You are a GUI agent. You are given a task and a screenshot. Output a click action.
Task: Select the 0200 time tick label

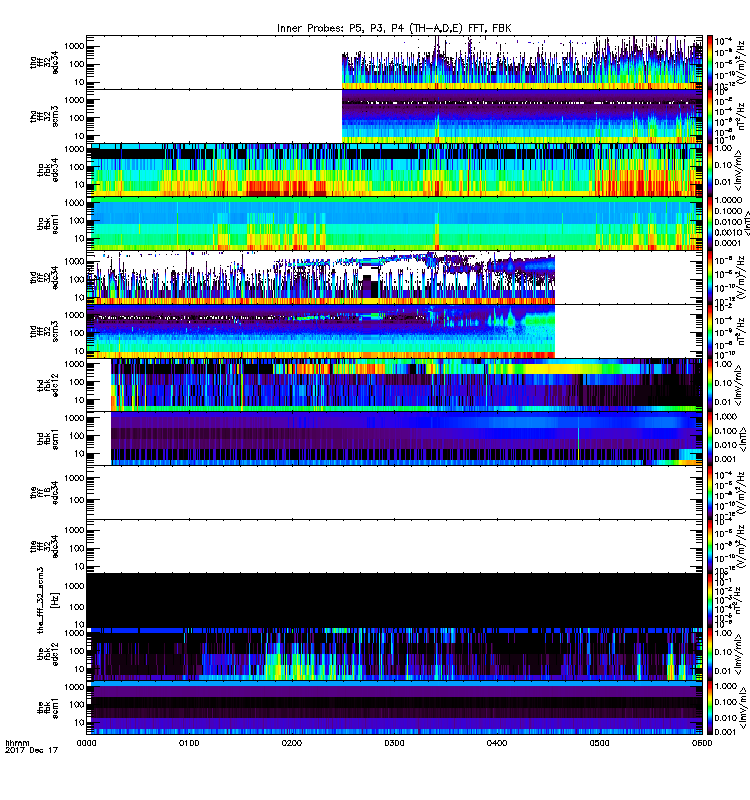291,743
